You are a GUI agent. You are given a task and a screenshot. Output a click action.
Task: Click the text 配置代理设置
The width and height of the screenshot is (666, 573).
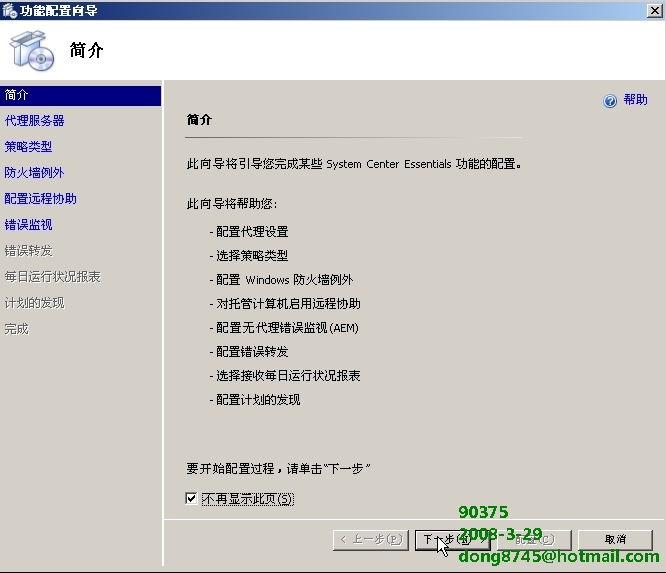(252, 232)
